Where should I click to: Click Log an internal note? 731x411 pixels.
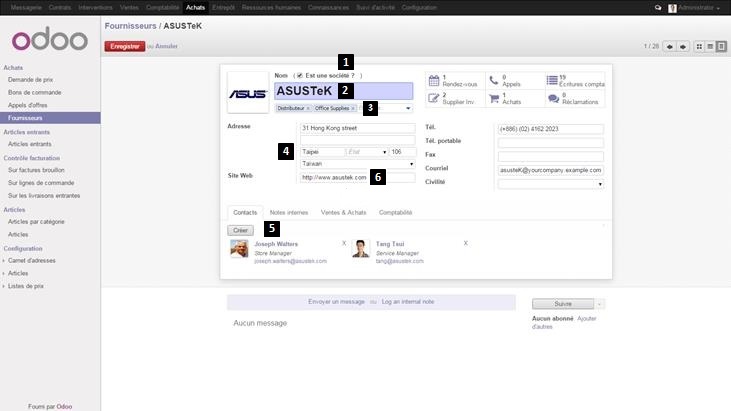point(408,302)
